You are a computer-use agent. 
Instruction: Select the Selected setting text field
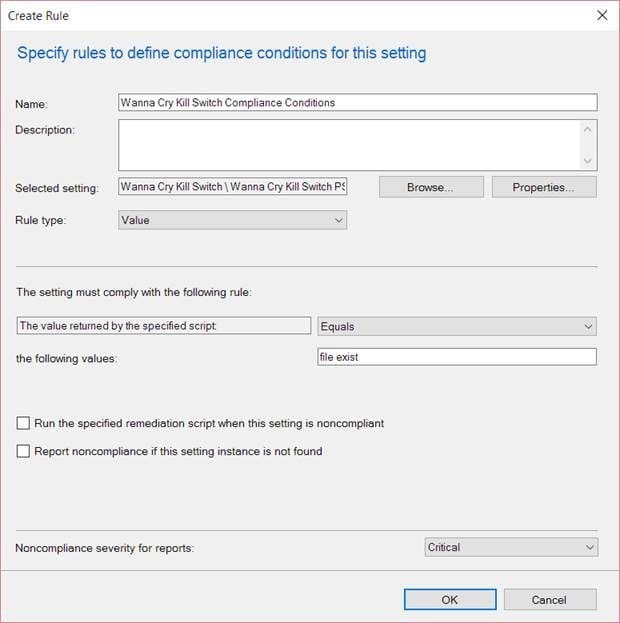(232, 186)
